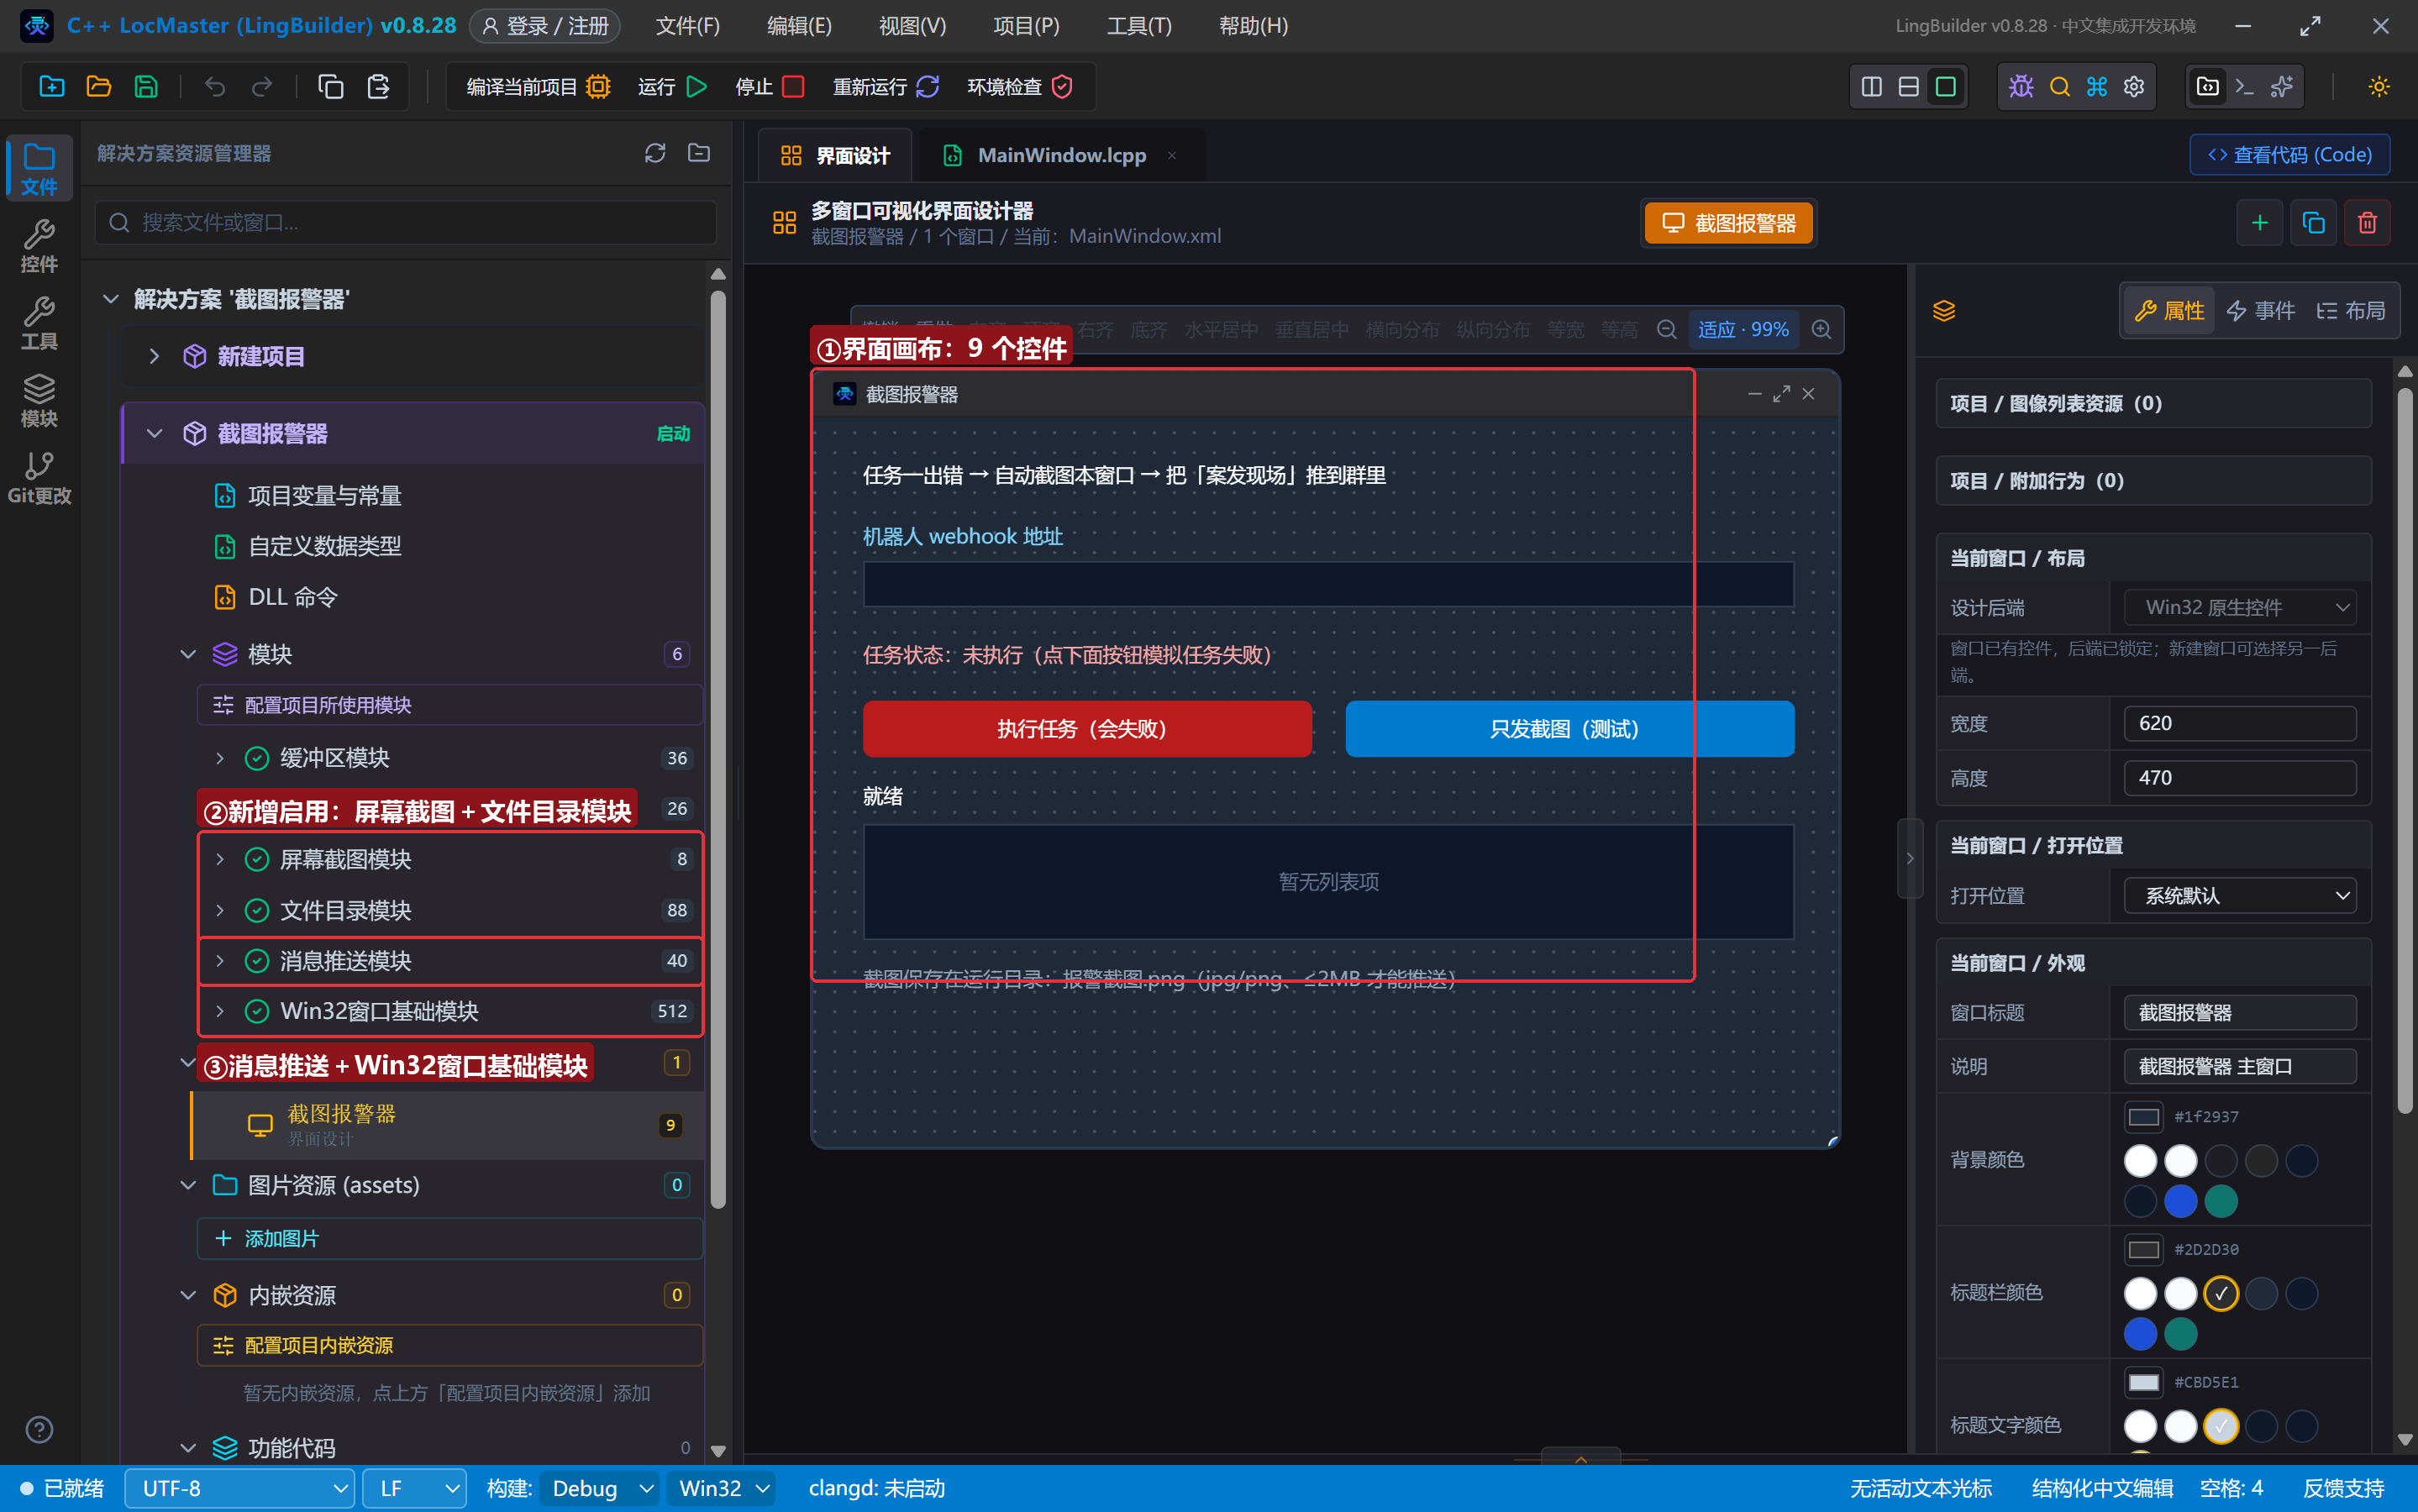Image resolution: width=2418 pixels, height=1512 pixels.
Task: Click the 搜索文件或窗口 search field
Action: (x=406, y=222)
